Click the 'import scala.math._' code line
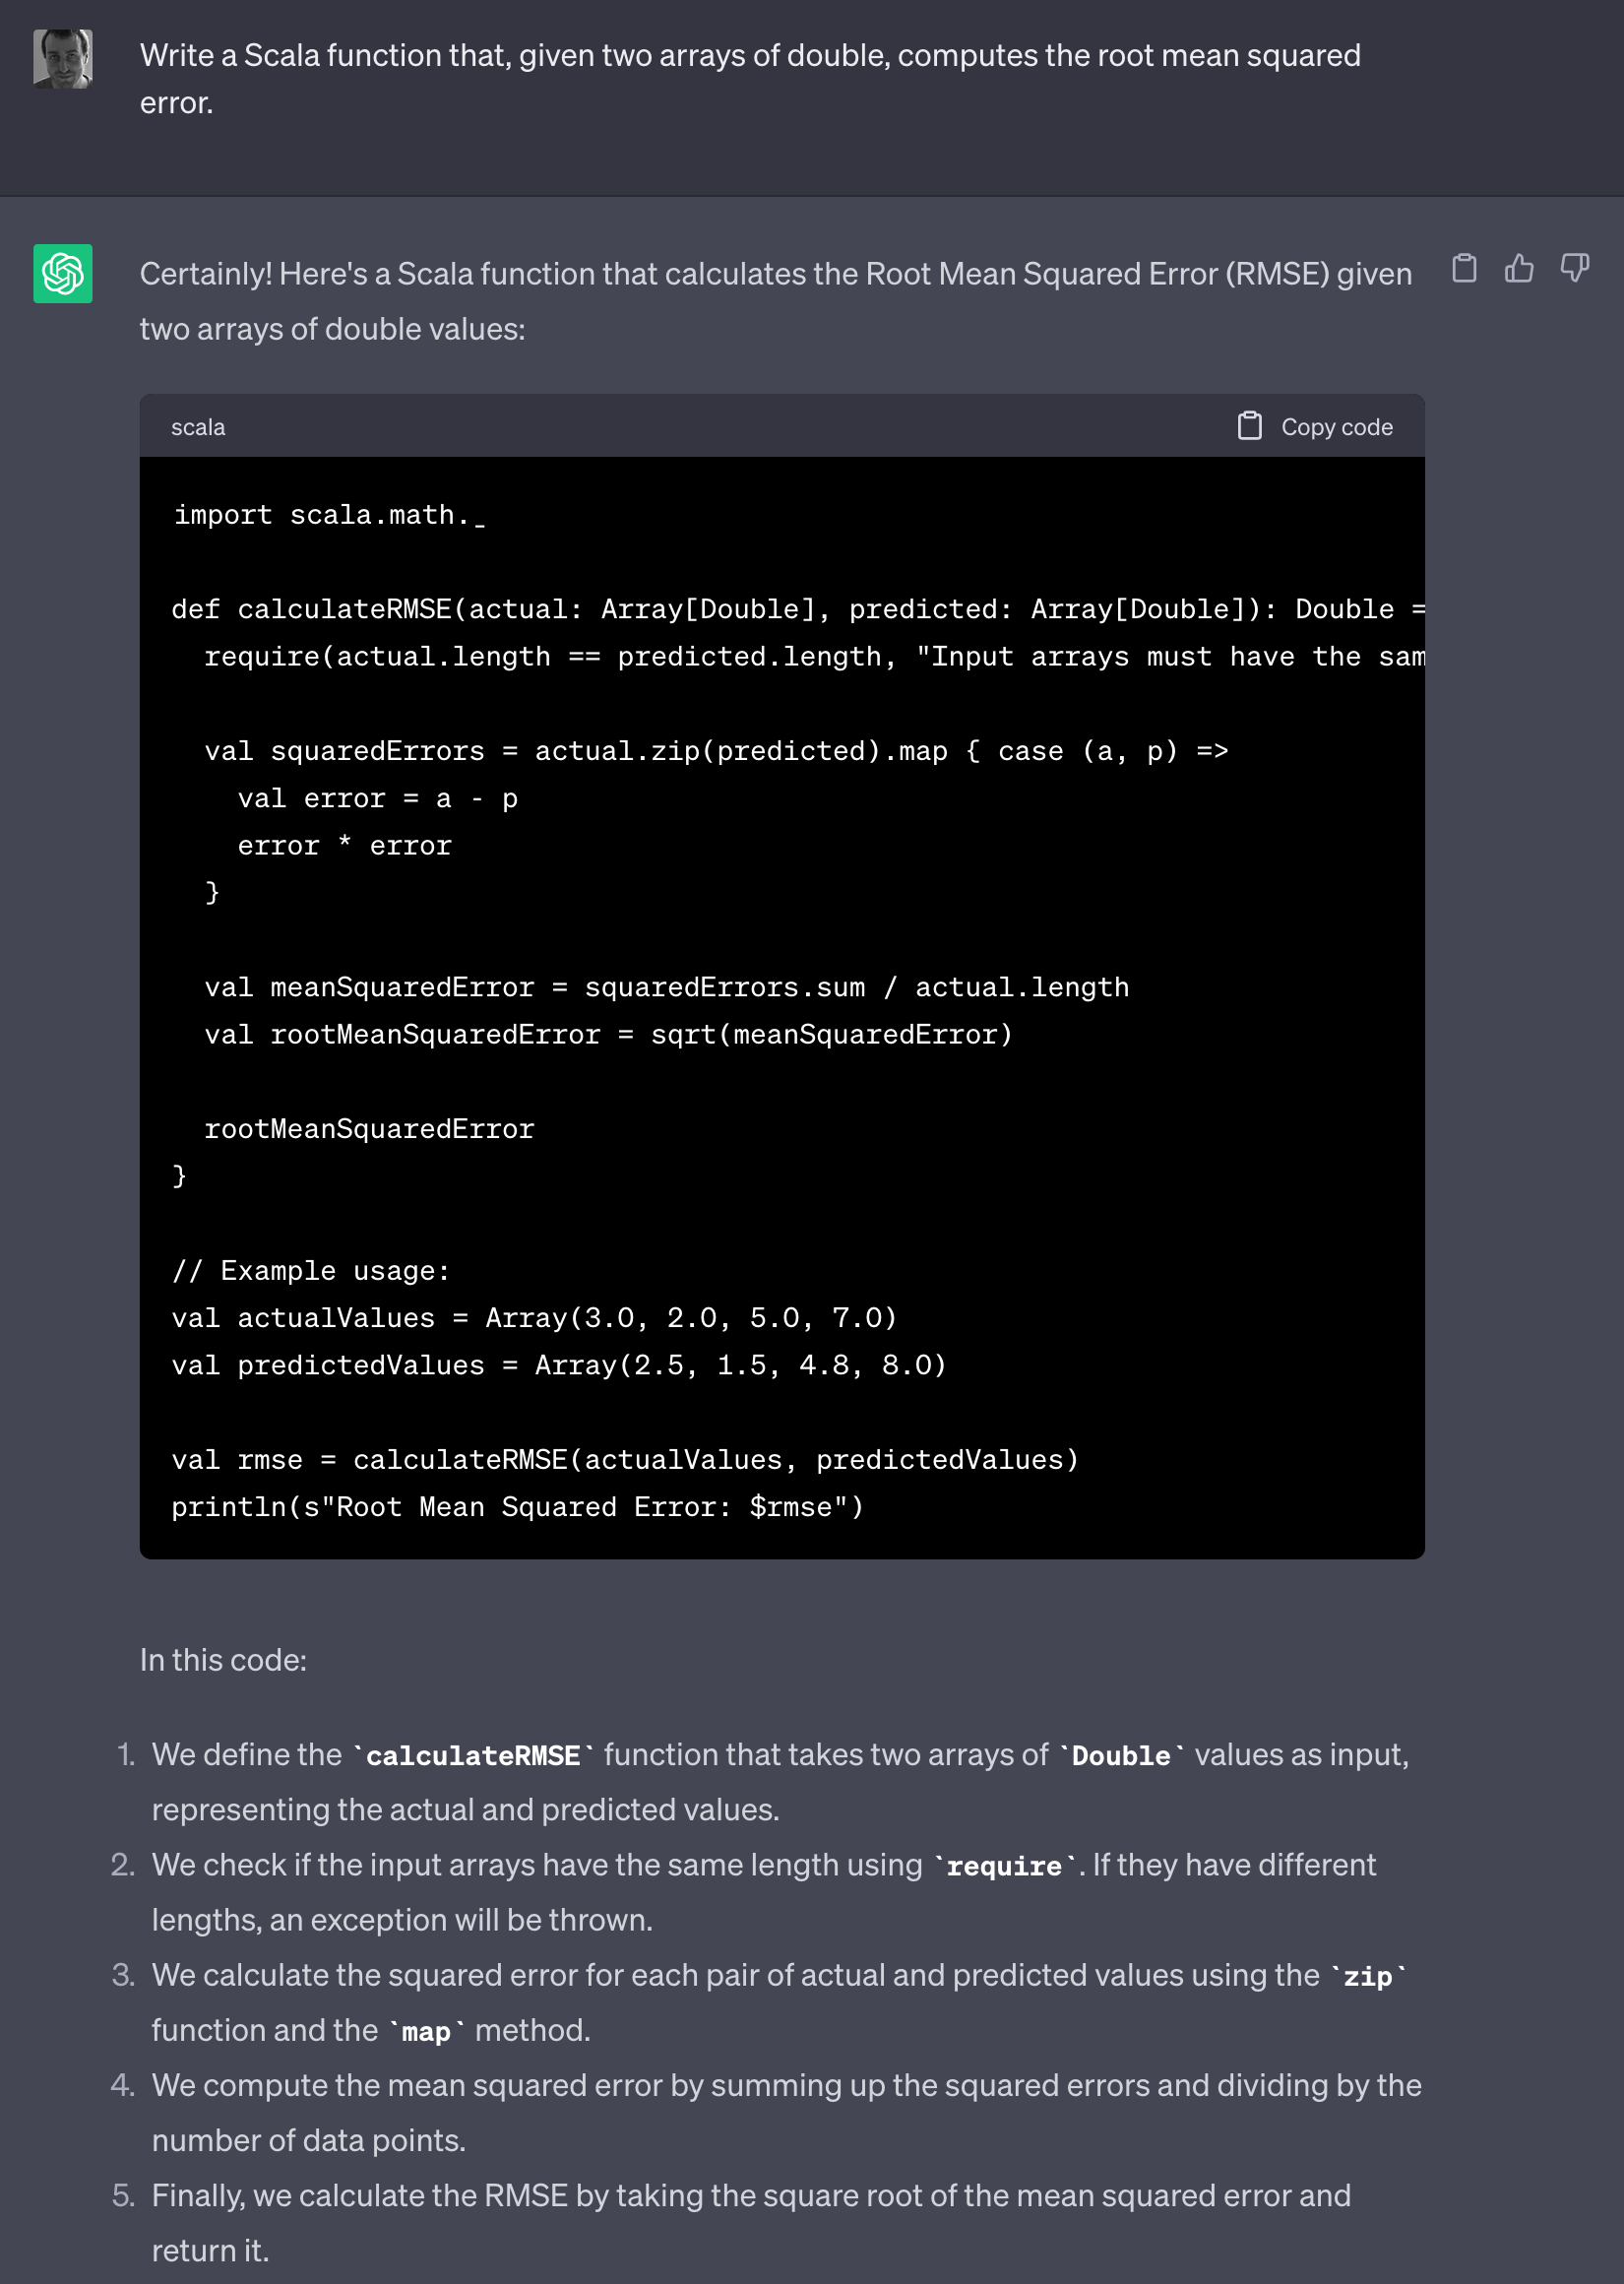The width and height of the screenshot is (1624, 2284). pyautogui.click(x=329, y=515)
